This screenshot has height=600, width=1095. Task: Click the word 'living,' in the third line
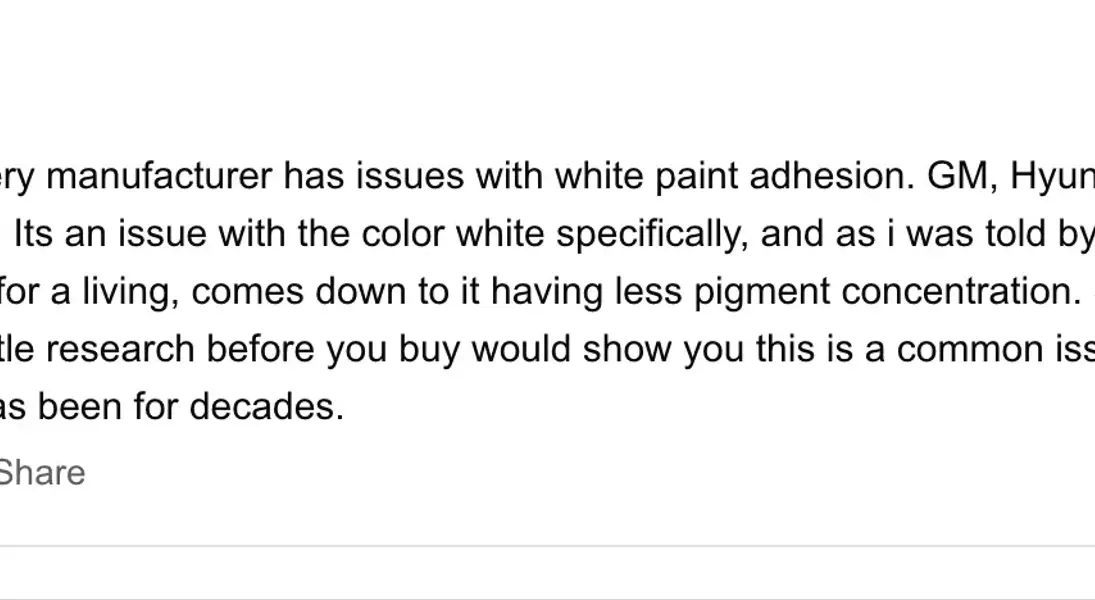(x=131, y=293)
